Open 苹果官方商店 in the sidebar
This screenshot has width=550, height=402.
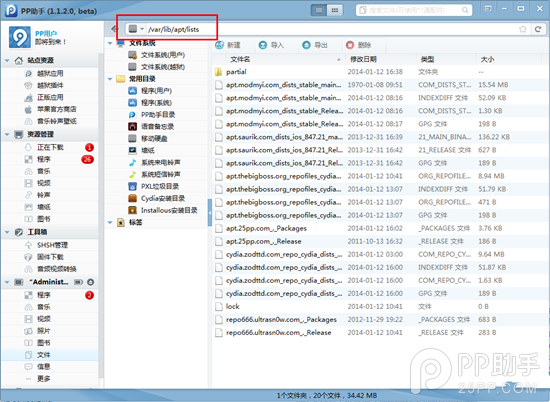(56, 109)
